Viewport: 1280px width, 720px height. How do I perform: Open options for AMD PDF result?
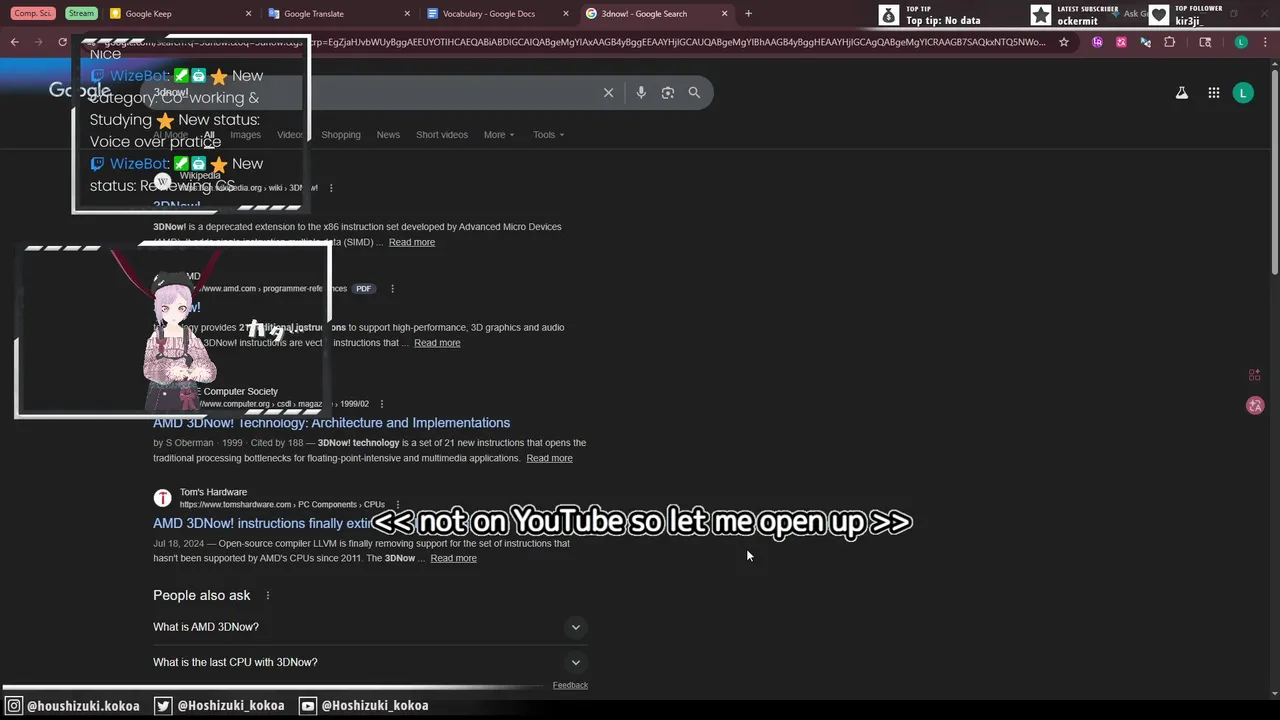point(392,288)
